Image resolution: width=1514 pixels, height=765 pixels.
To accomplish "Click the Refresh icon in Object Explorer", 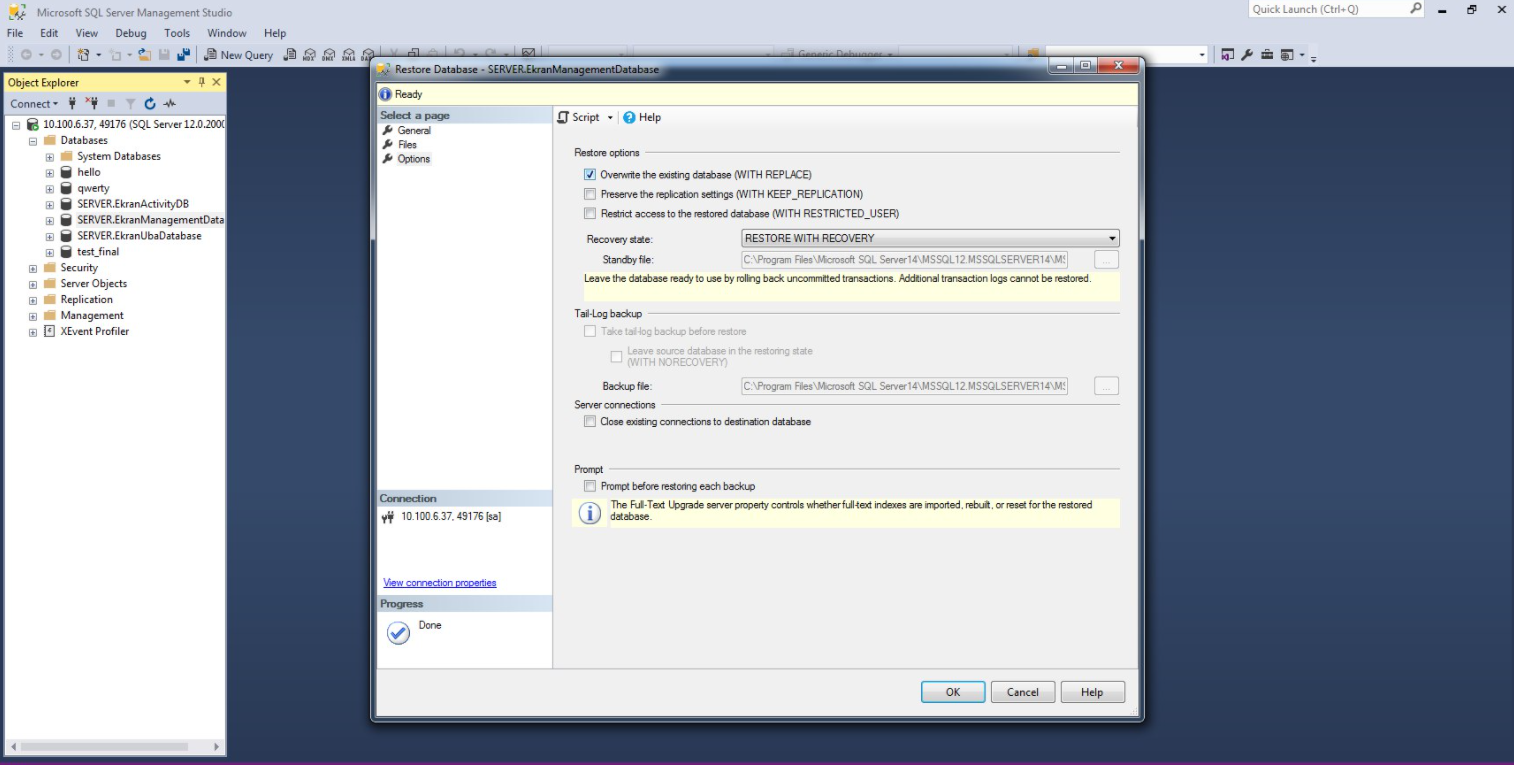I will pyautogui.click(x=150, y=103).
